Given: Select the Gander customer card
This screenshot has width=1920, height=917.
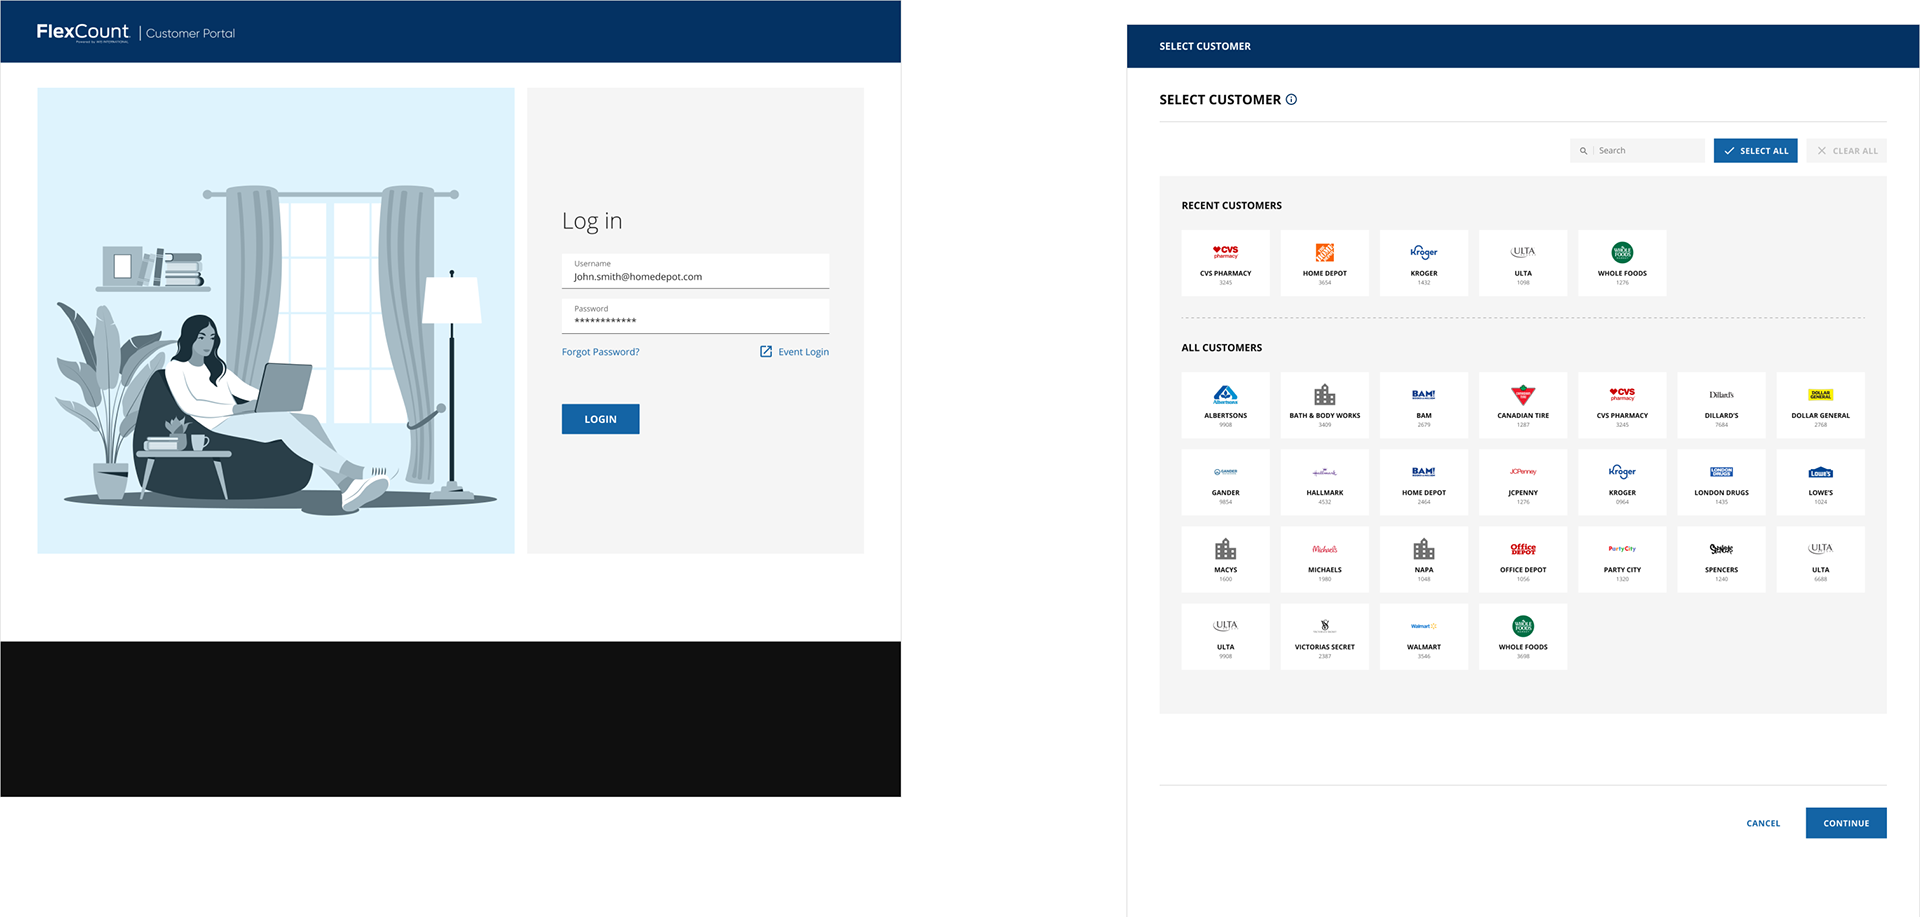Looking at the screenshot, I should coord(1225,482).
